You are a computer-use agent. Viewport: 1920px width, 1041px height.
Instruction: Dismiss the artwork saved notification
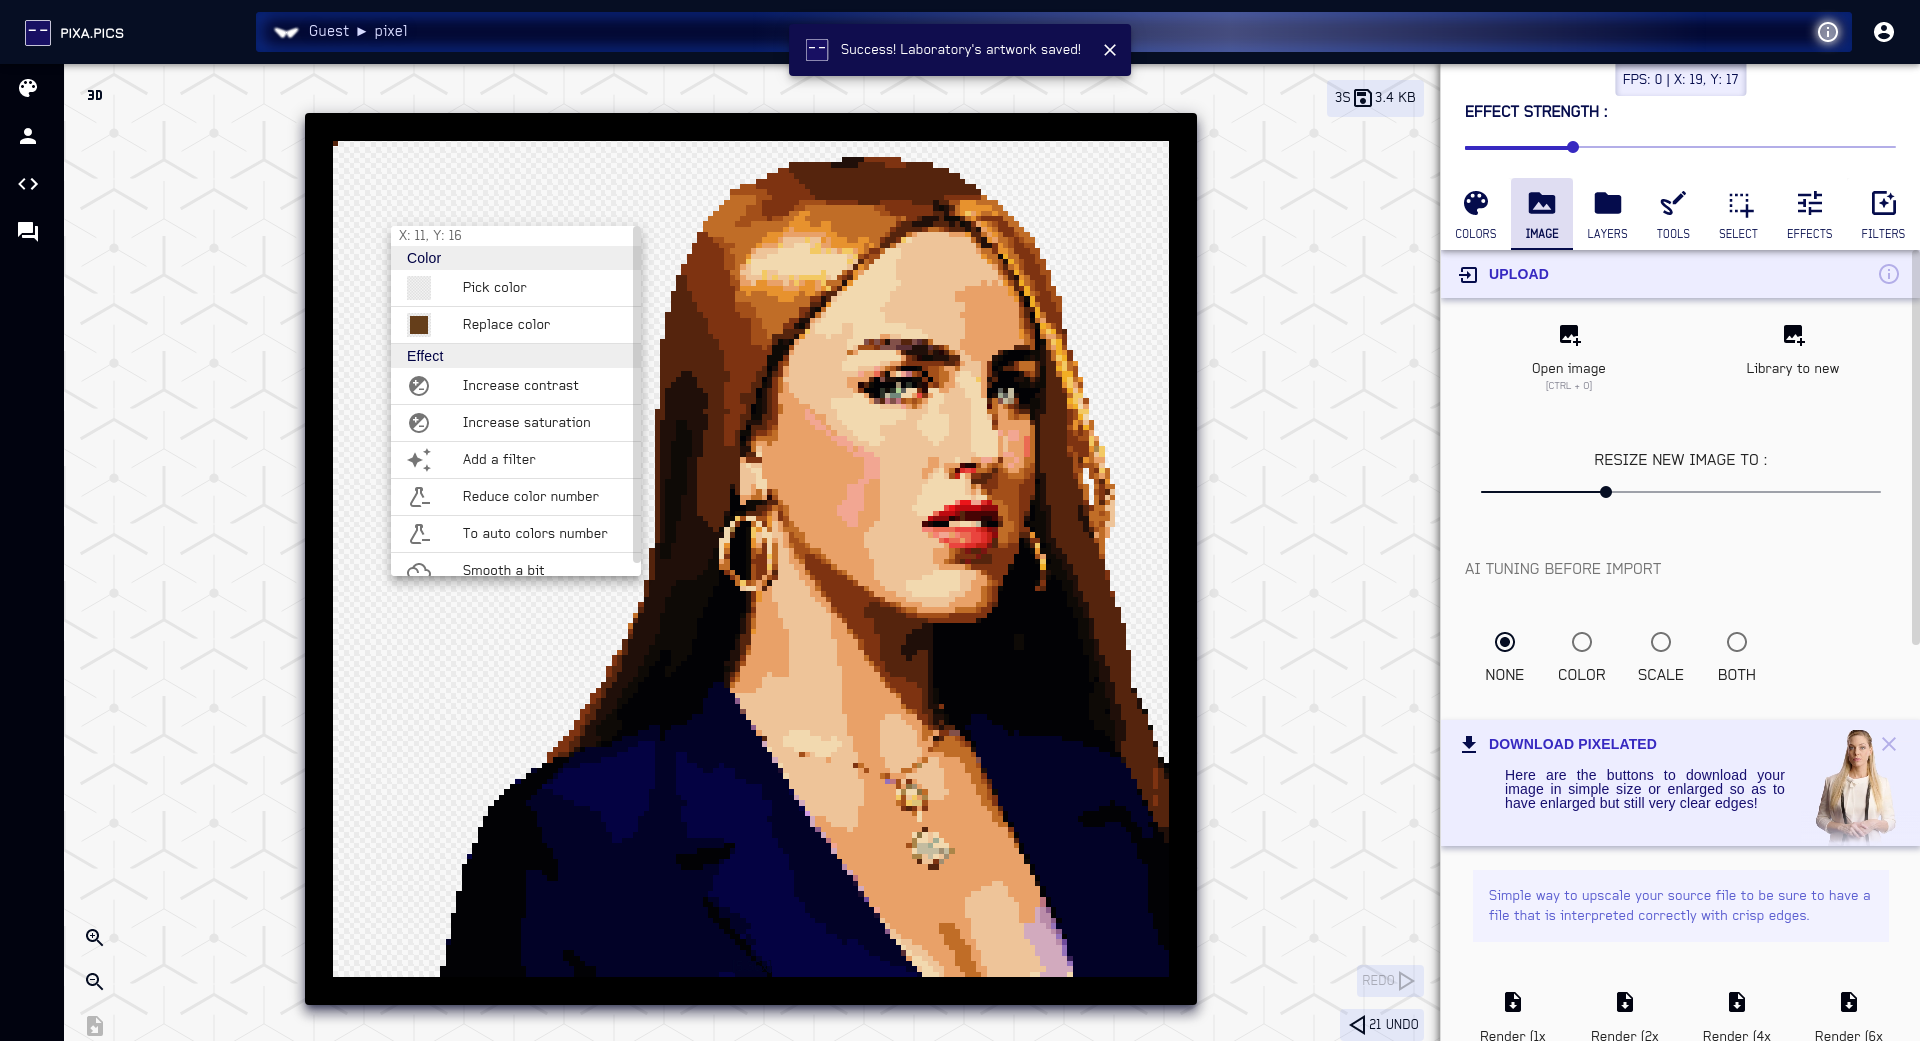point(1110,50)
